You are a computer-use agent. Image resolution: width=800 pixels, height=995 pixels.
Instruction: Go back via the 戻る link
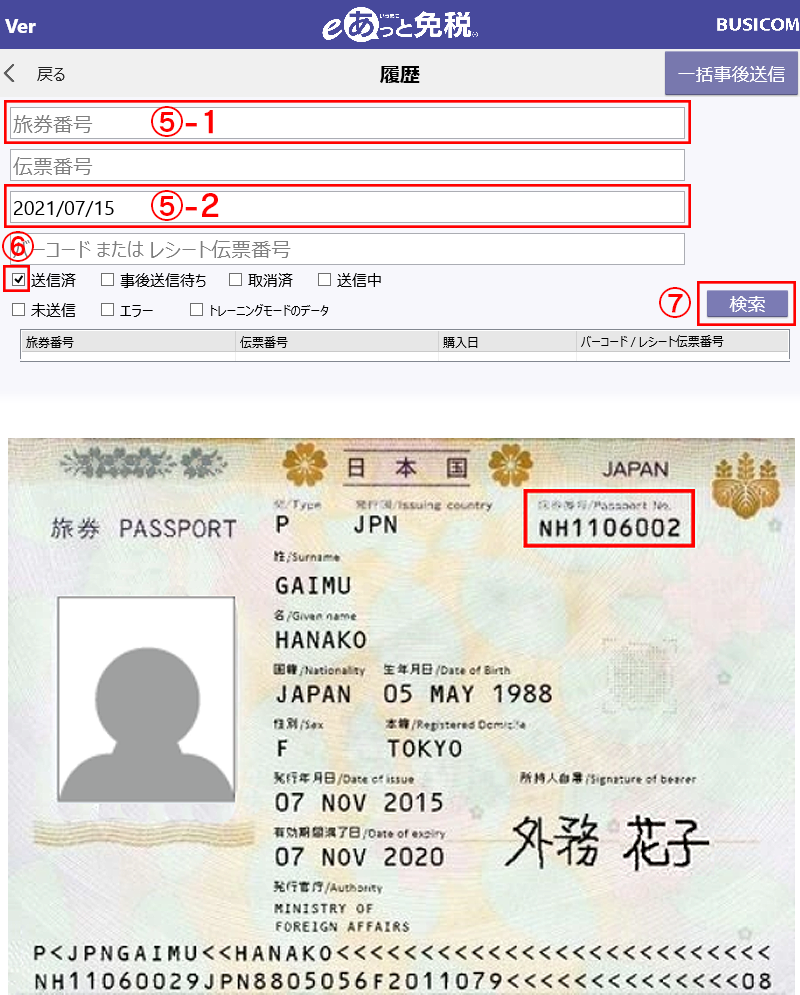pyautogui.click(x=51, y=74)
